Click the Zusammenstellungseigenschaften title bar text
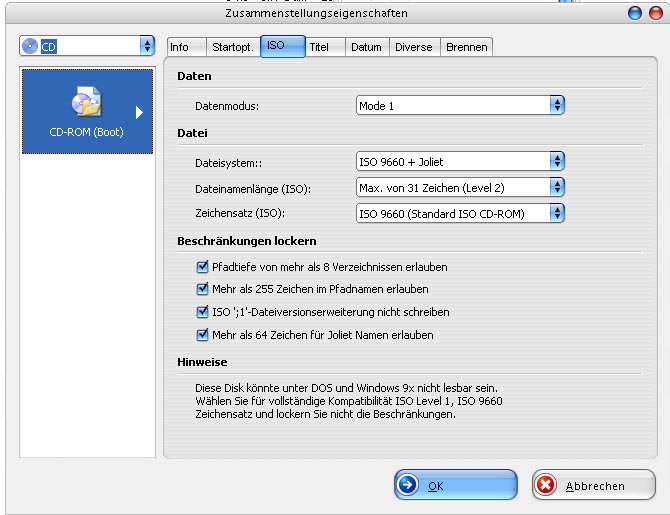The height and width of the screenshot is (515, 670). 316,13
